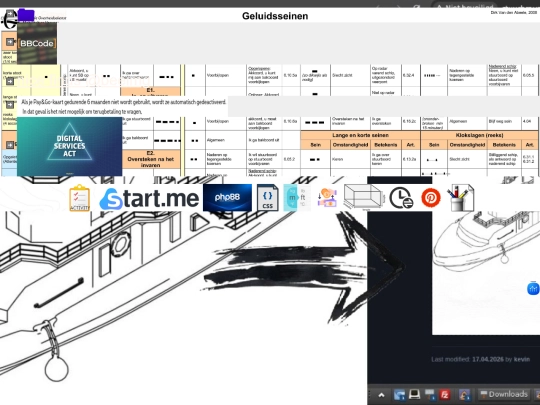Click the Pay&Go card deactivation notice text

[x=123, y=107]
